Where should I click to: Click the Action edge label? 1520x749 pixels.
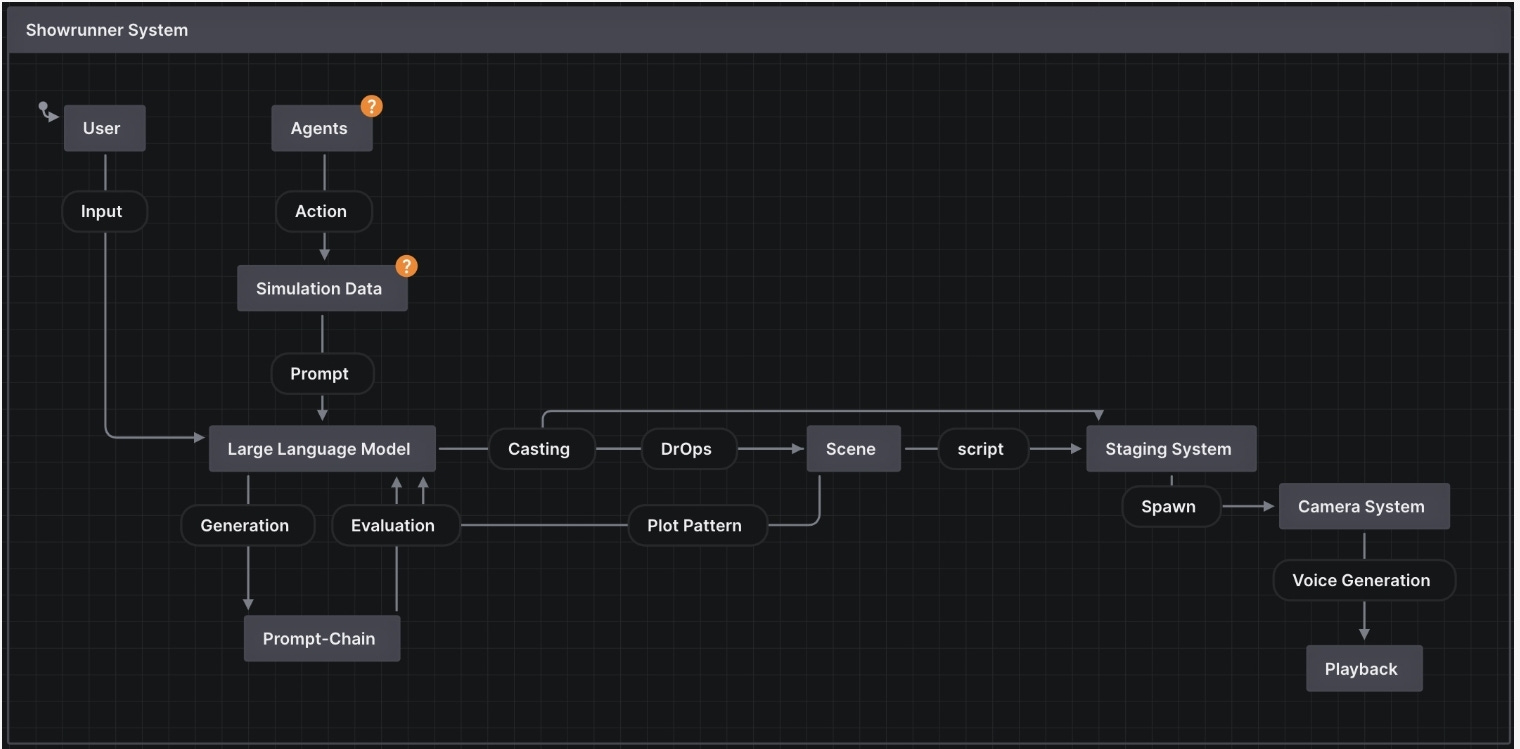pos(323,211)
